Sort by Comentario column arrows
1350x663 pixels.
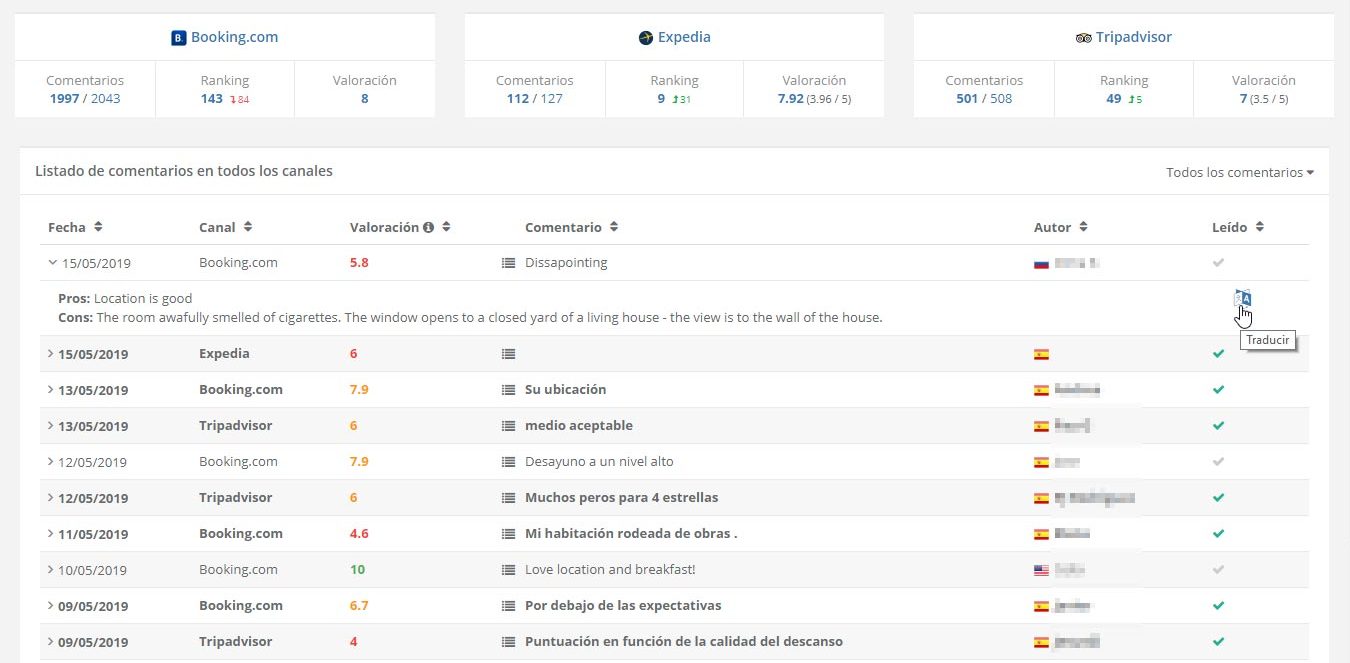614,227
